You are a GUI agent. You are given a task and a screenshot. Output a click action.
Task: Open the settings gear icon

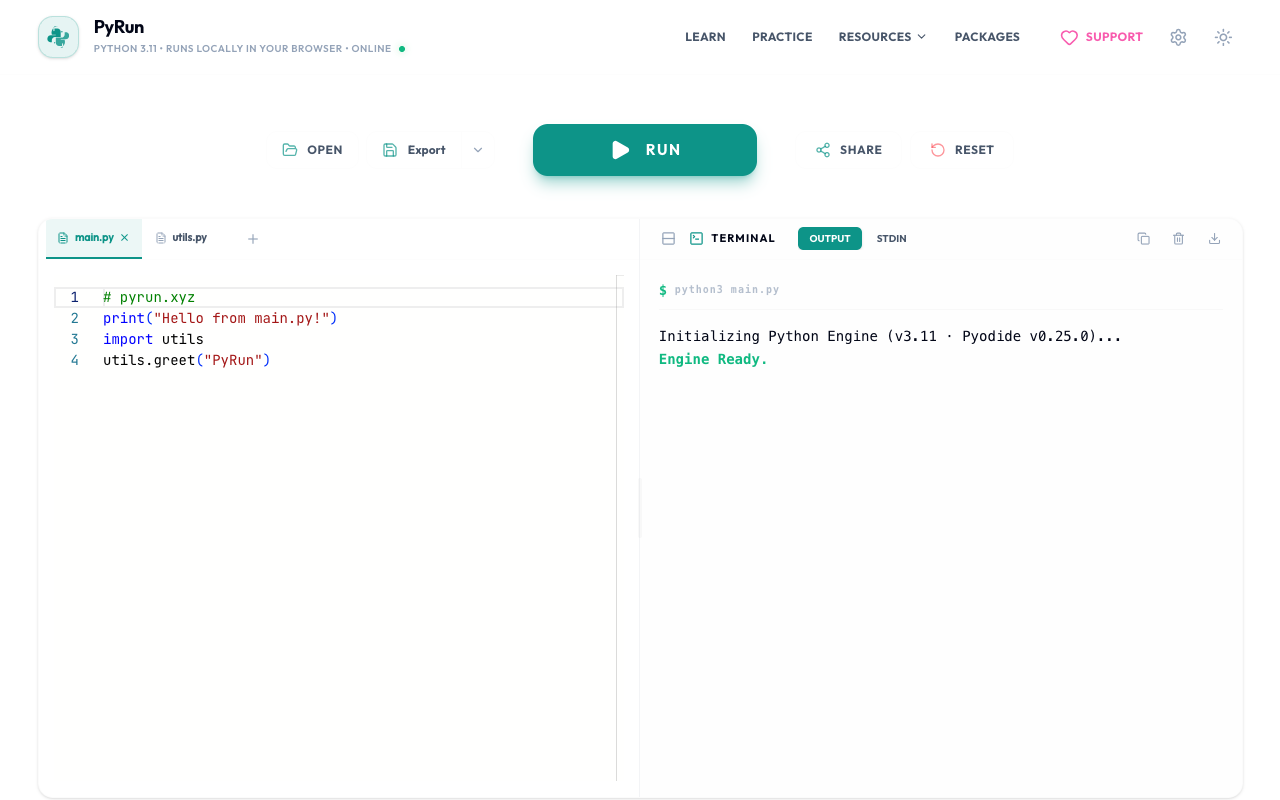tap(1178, 37)
